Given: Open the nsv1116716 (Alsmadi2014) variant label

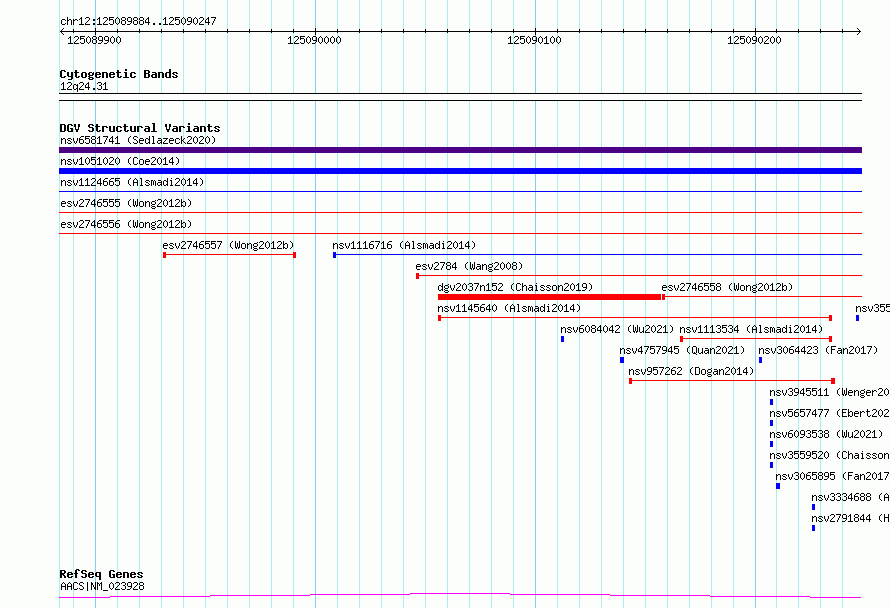Looking at the screenshot, I should click(404, 245).
